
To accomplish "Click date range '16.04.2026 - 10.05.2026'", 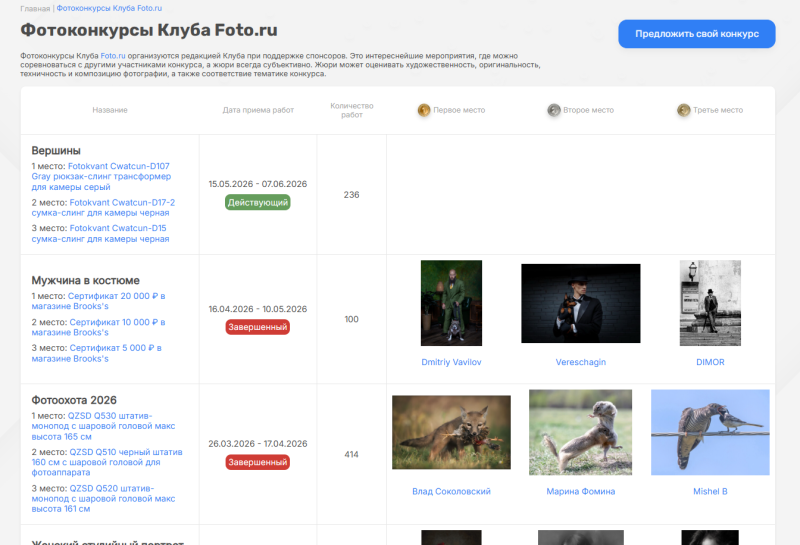I will tap(258, 309).
